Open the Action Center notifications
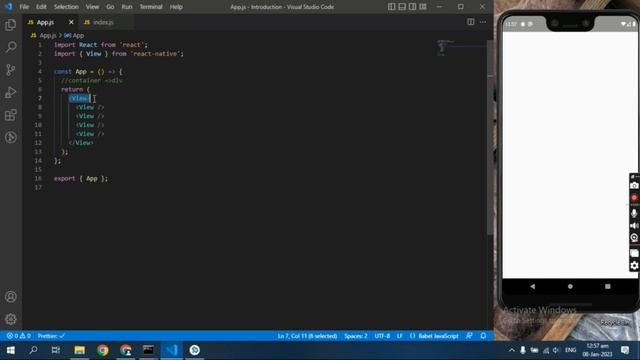This screenshot has width=640, height=360. 625,350
